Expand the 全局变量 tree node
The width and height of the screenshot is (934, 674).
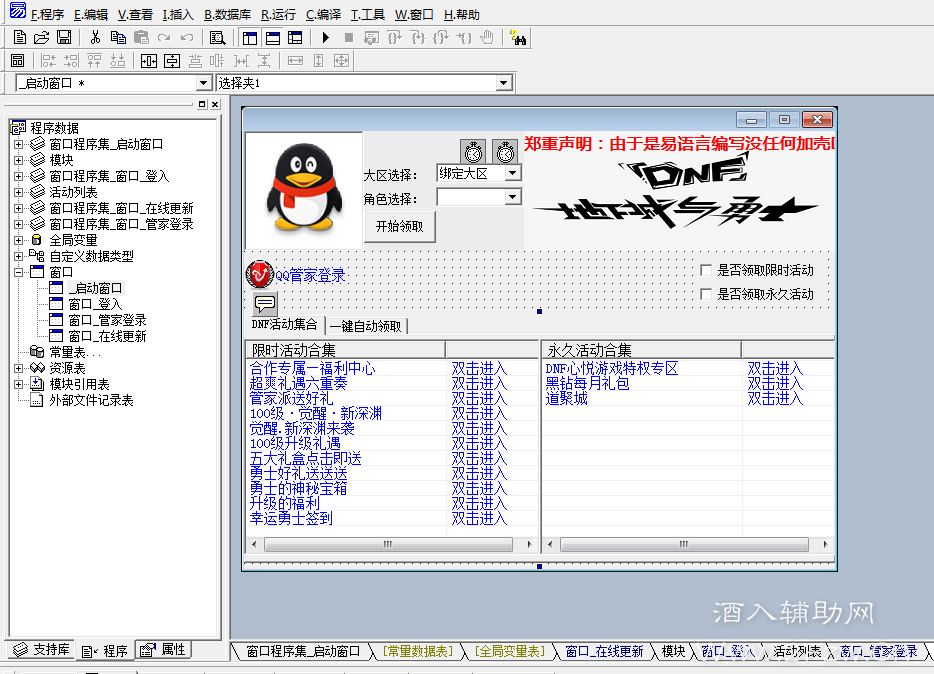coord(18,240)
